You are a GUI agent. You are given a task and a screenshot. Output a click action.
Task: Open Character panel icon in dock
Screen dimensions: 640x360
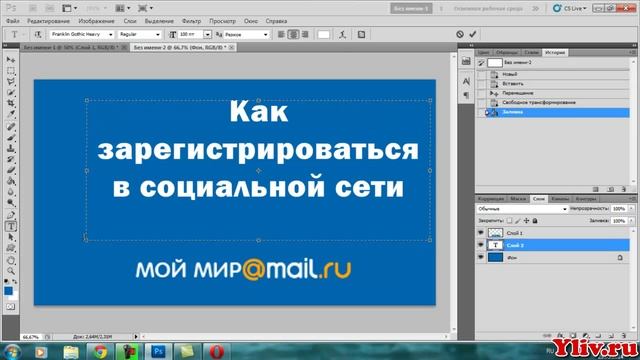[466, 82]
